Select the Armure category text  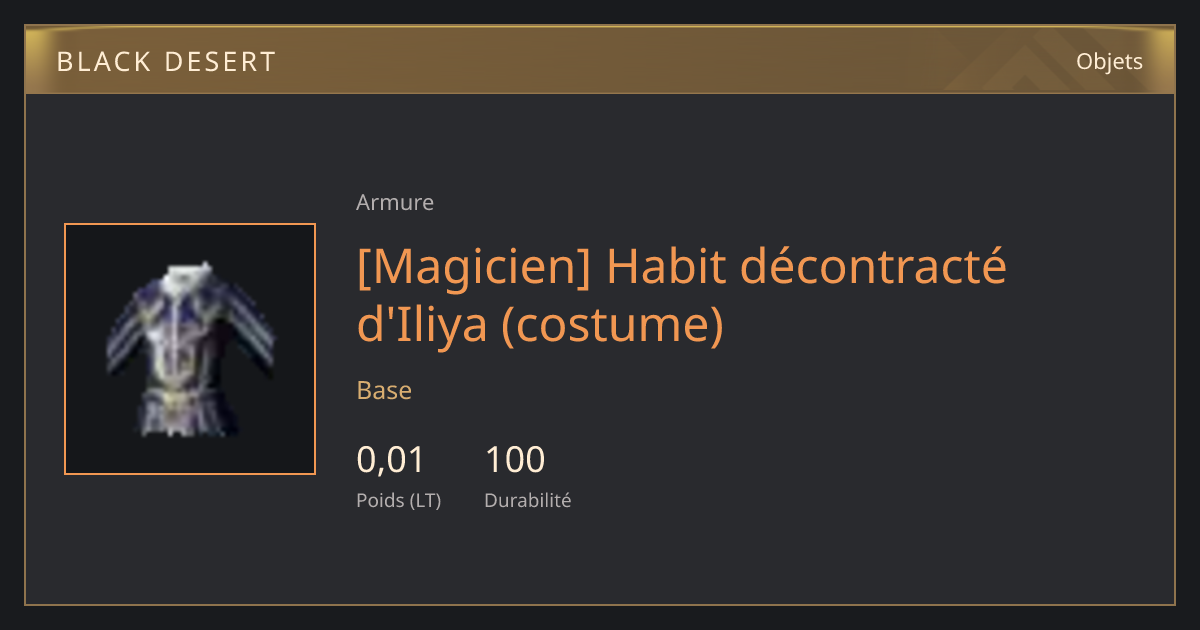click(x=395, y=203)
